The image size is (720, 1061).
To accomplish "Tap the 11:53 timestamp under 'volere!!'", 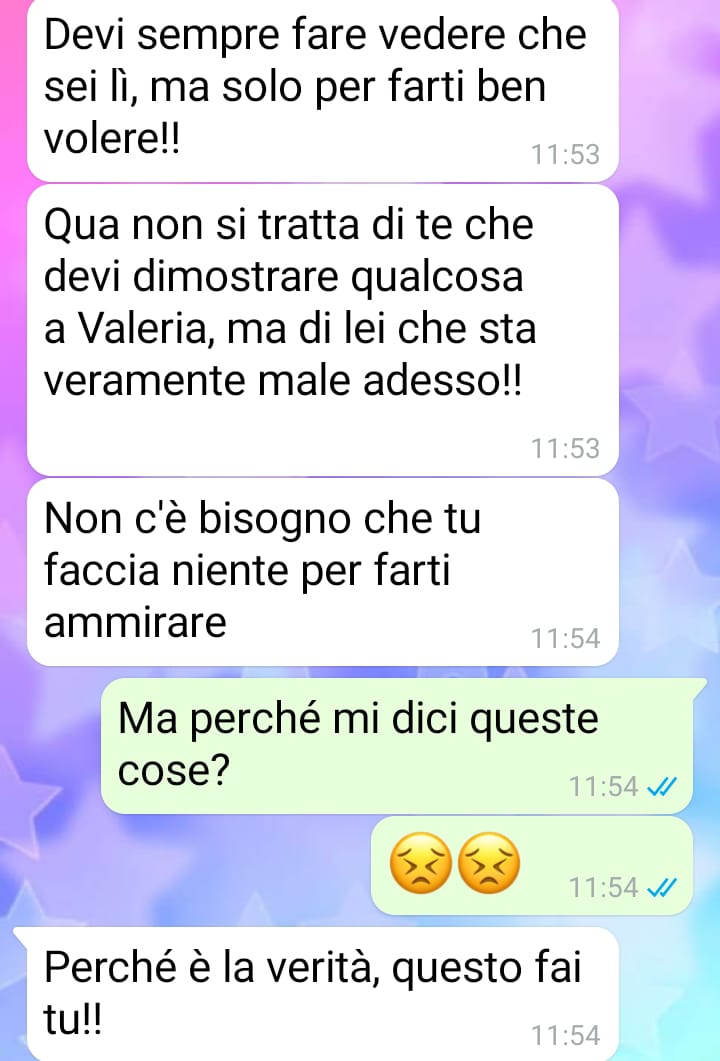I will [565, 154].
